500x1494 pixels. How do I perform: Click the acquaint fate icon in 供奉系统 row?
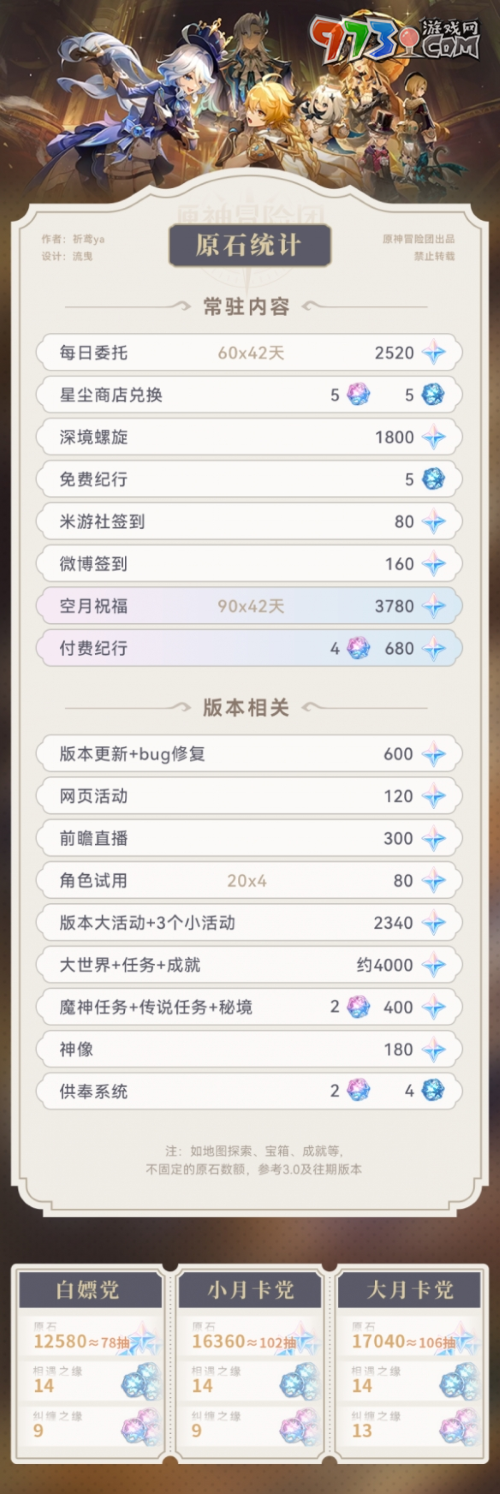[x=433, y=1091]
